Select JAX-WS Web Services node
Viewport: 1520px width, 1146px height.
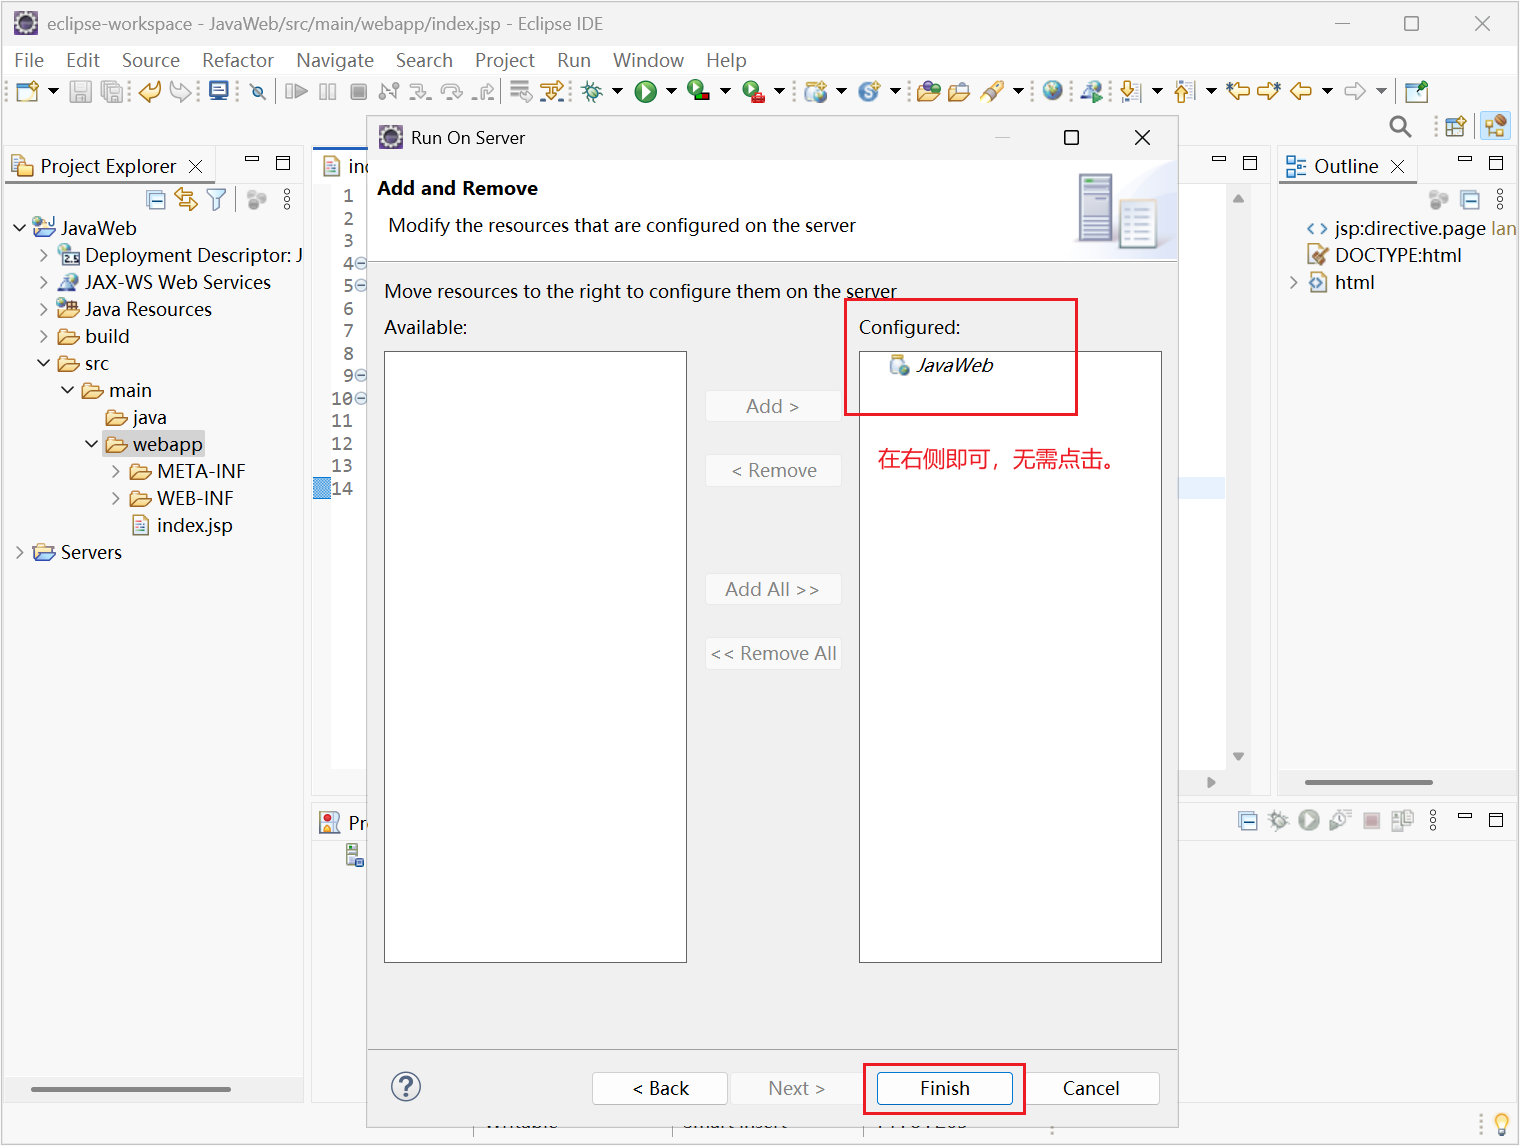(164, 282)
